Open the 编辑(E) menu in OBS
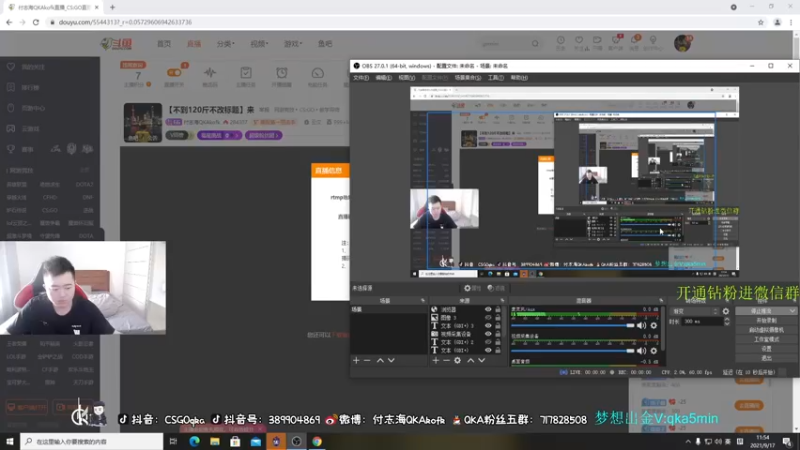Image resolution: width=800 pixels, height=450 pixels. coord(384,78)
